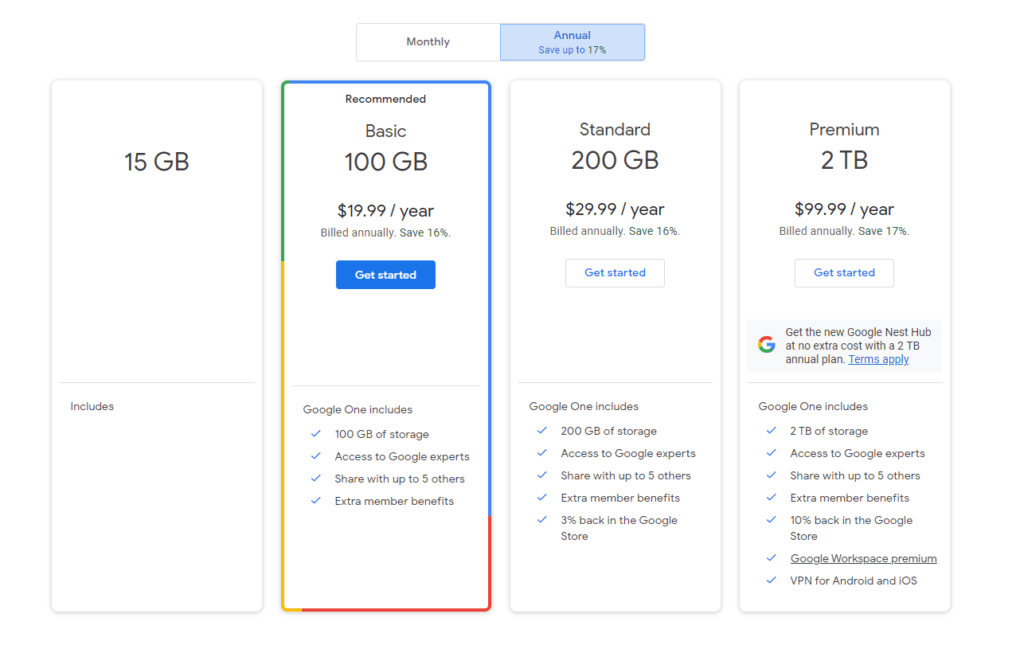
Task: Click Get started for the Basic 100 GB plan
Action: (x=385, y=274)
